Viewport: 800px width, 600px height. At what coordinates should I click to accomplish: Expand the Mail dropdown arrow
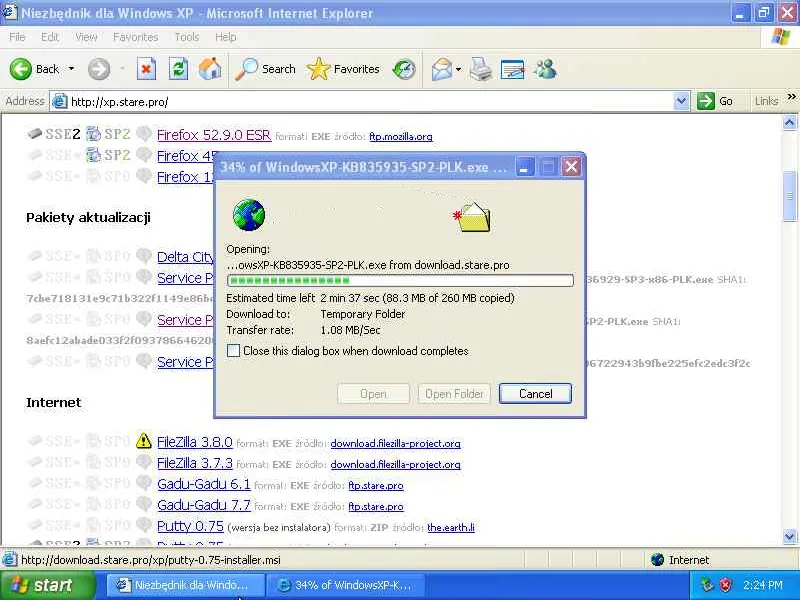pos(458,69)
